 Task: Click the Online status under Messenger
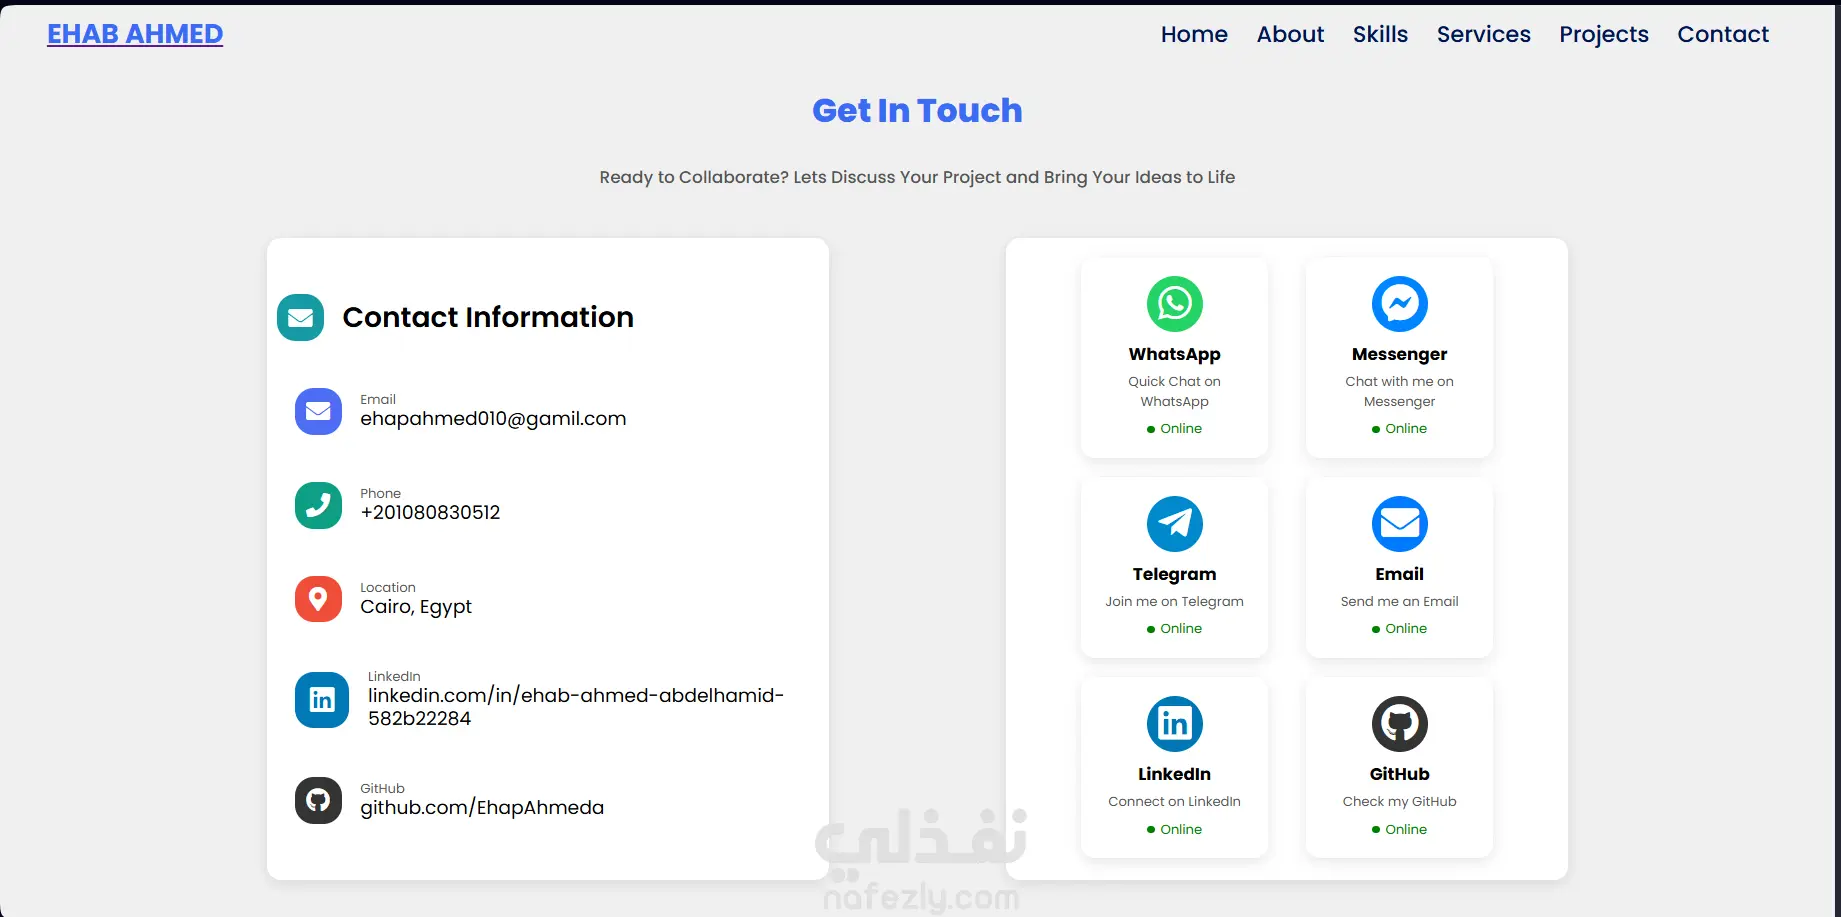[x=1400, y=428]
